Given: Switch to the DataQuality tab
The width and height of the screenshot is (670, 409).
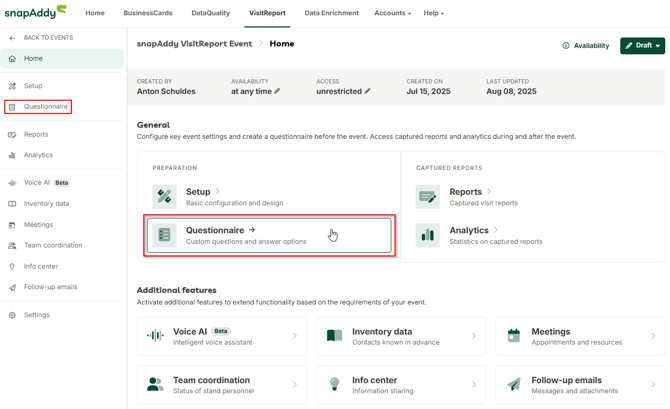Looking at the screenshot, I should pos(211,13).
